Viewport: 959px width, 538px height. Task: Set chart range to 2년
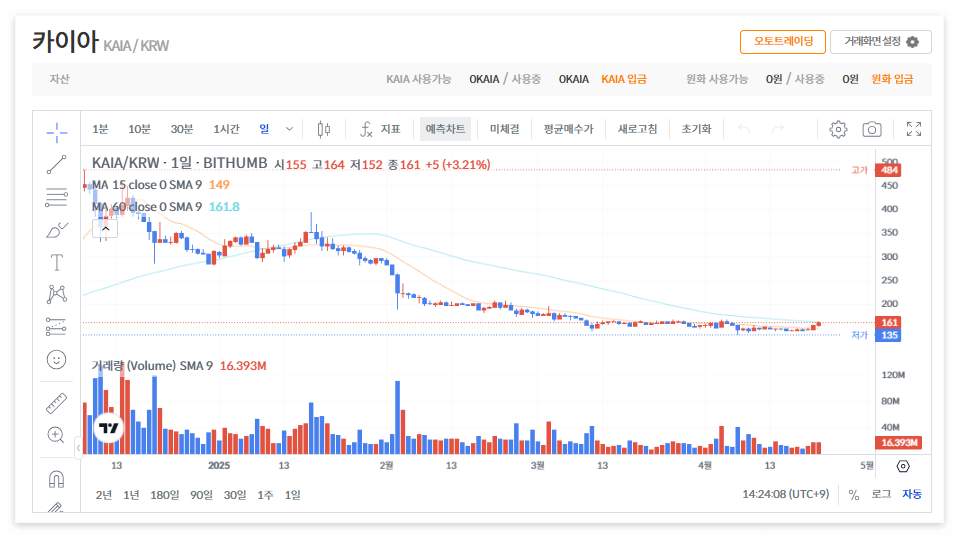103,495
